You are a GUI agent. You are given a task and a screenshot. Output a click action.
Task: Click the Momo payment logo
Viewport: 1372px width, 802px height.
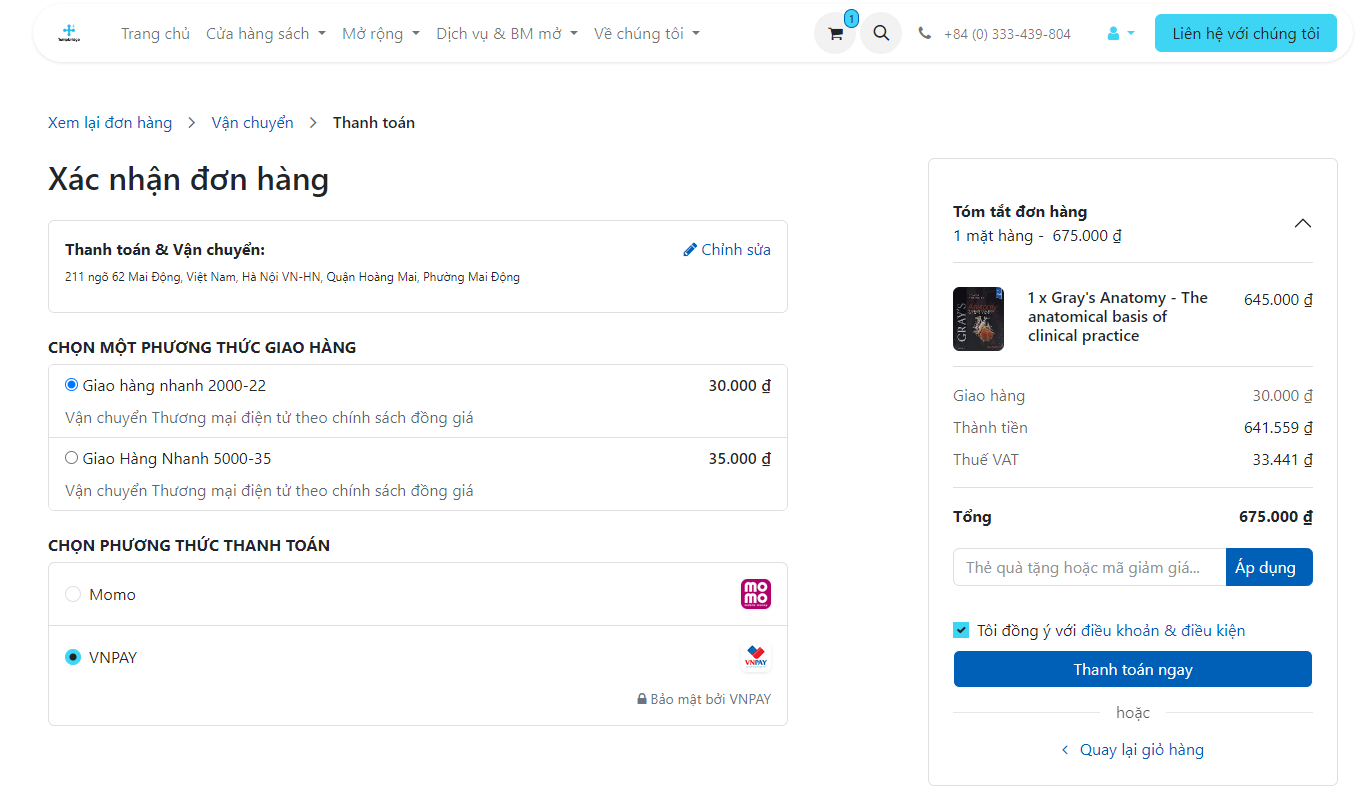point(755,594)
